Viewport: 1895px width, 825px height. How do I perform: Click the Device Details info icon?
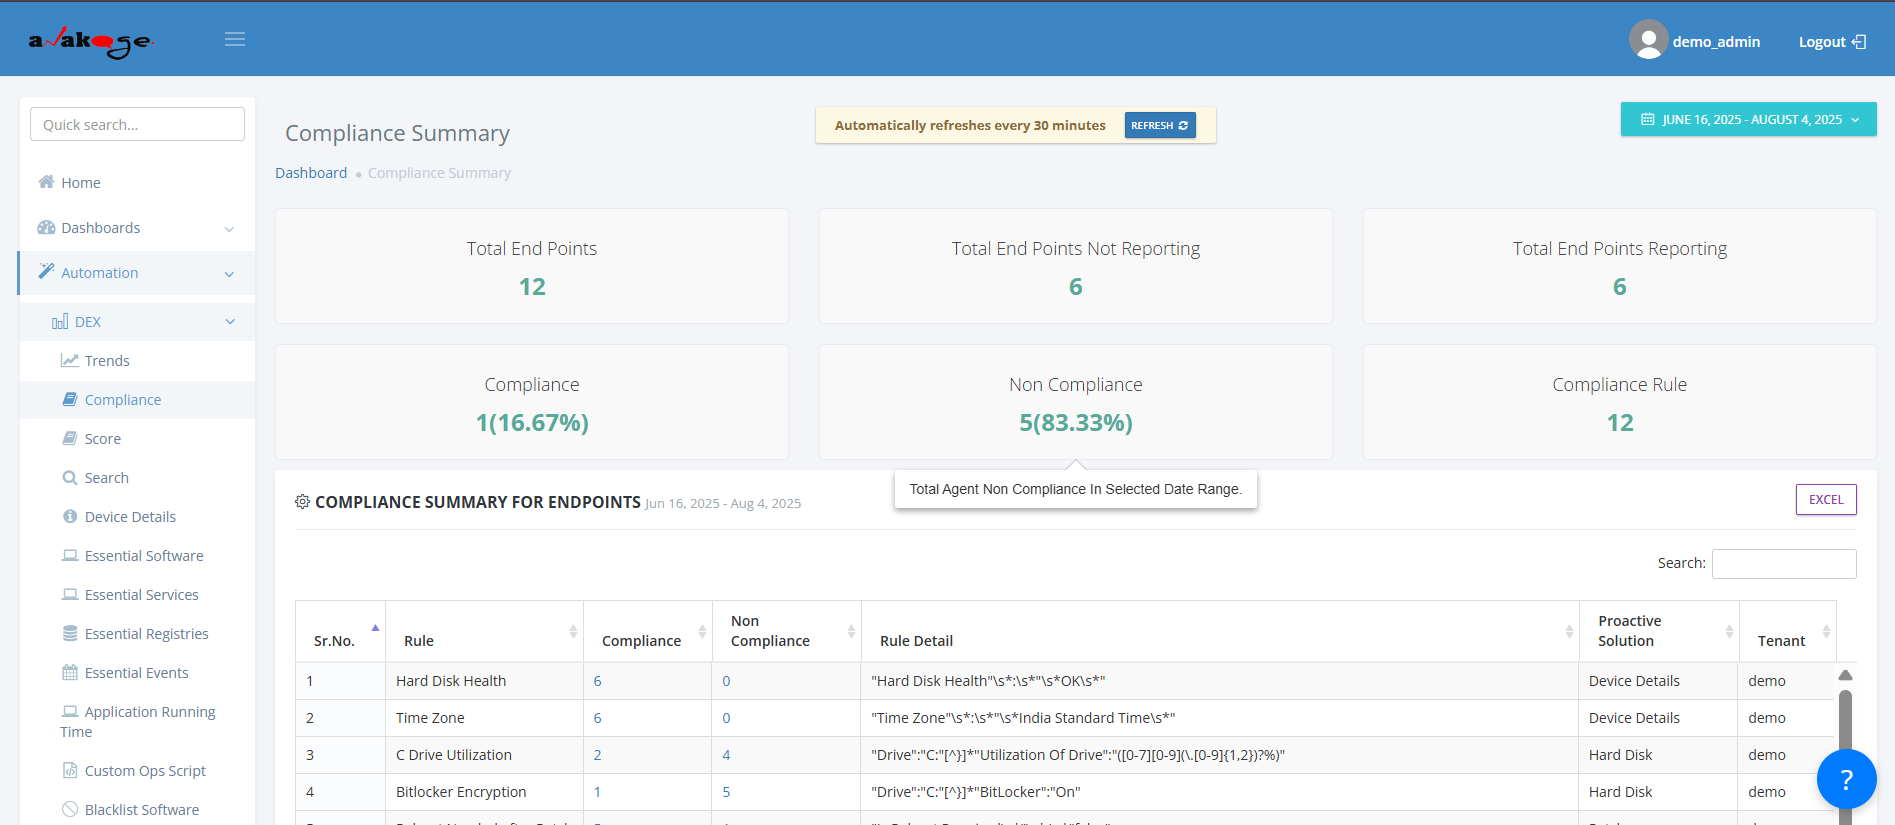70,516
